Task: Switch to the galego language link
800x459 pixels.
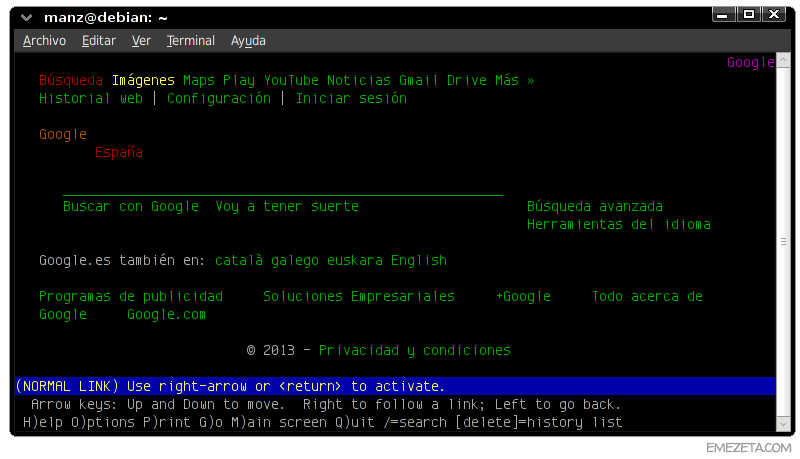Action: [294, 261]
